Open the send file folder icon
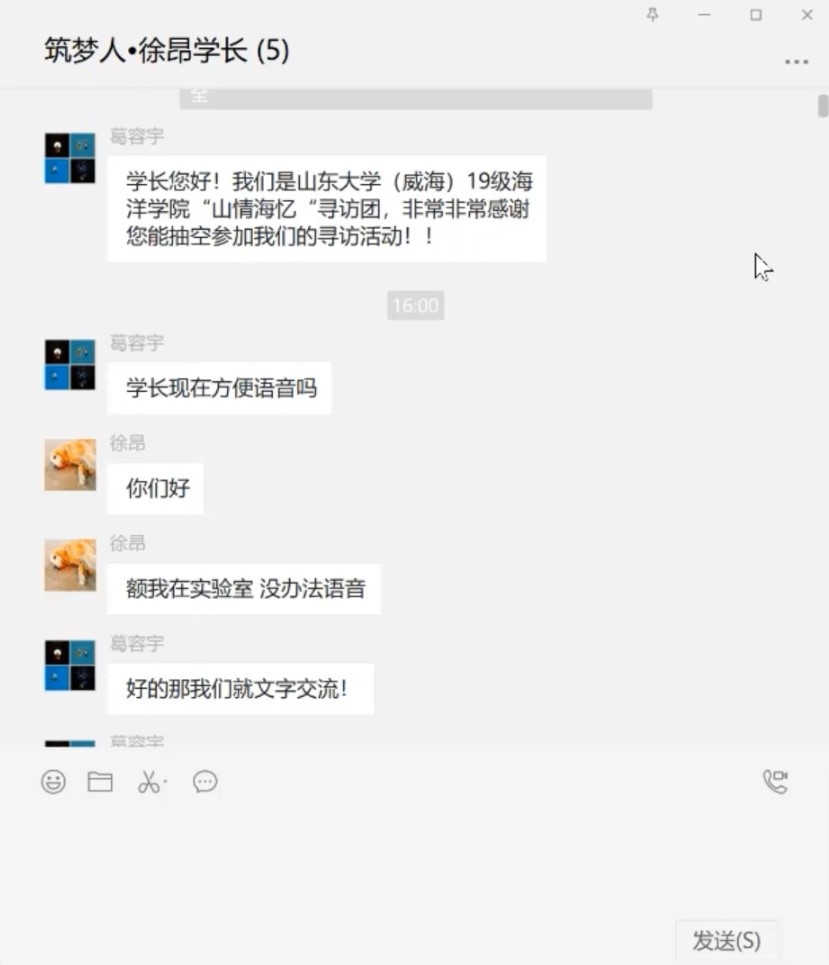The image size is (829, 965). [x=100, y=782]
